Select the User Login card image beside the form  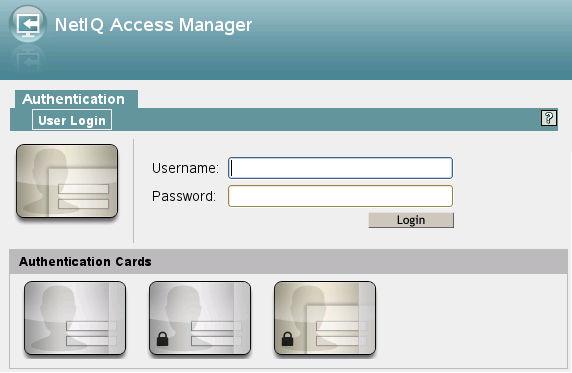pyautogui.click(x=67, y=181)
